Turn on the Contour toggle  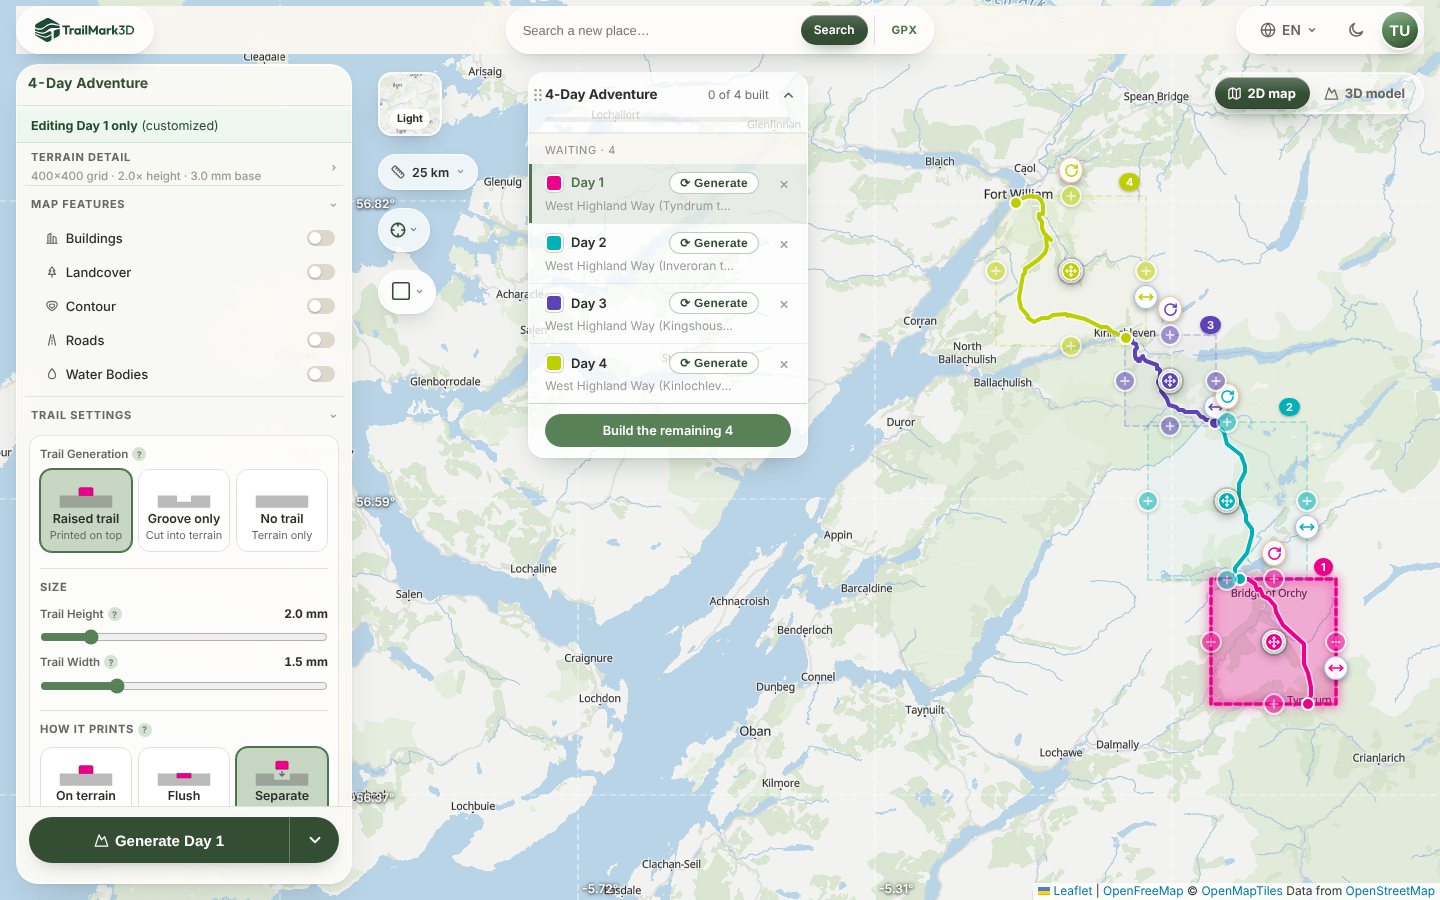point(321,306)
